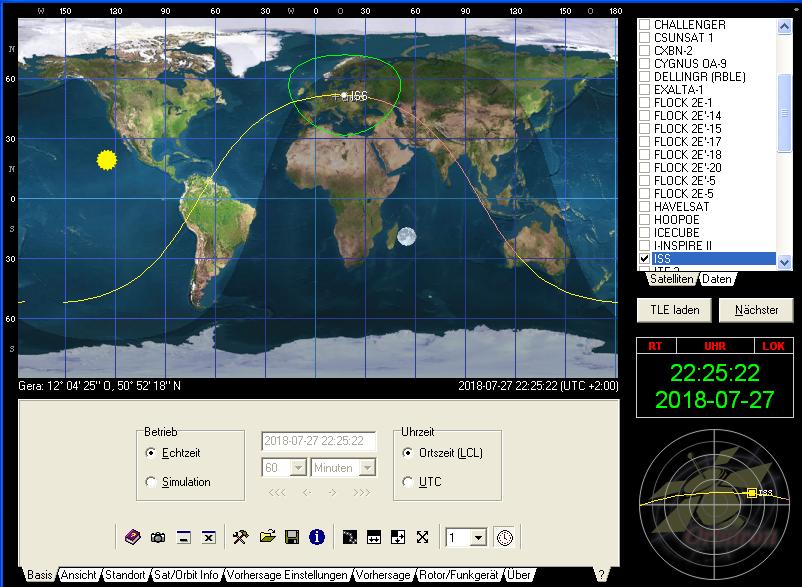The height and width of the screenshot is (587, 802).
Task: Click the hammer and pickaxe settings icon
Action: tap(240, 537)
